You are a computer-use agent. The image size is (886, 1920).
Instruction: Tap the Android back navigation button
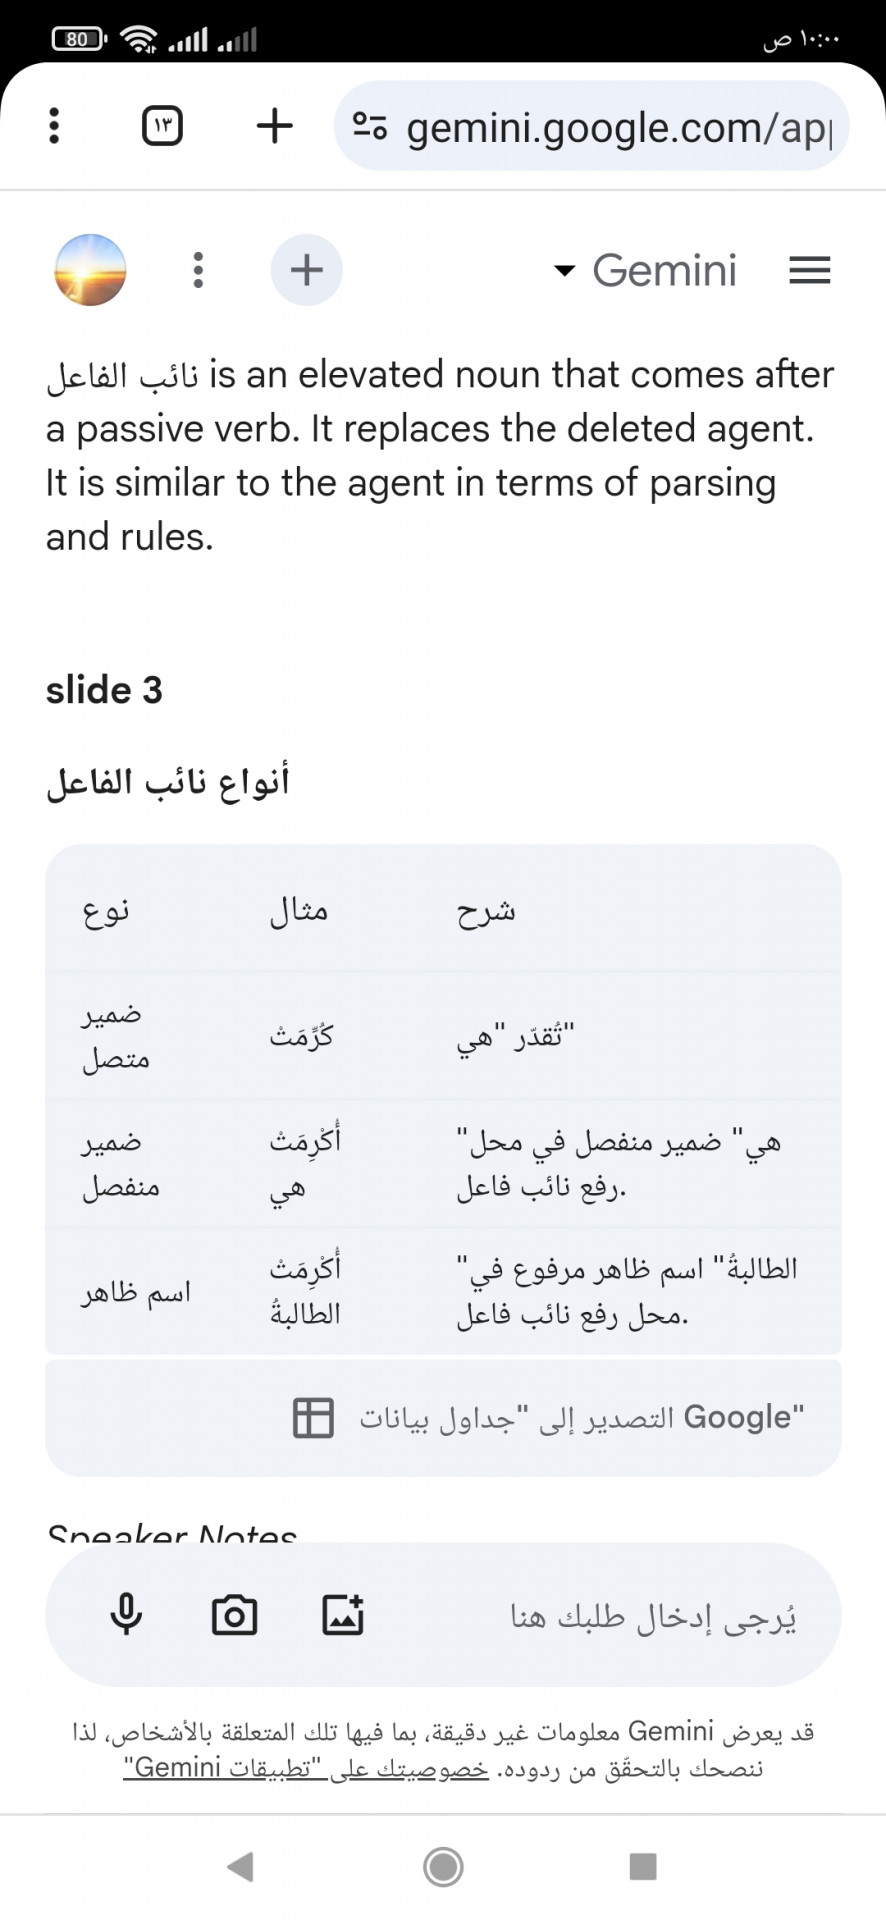[240, 1866]
